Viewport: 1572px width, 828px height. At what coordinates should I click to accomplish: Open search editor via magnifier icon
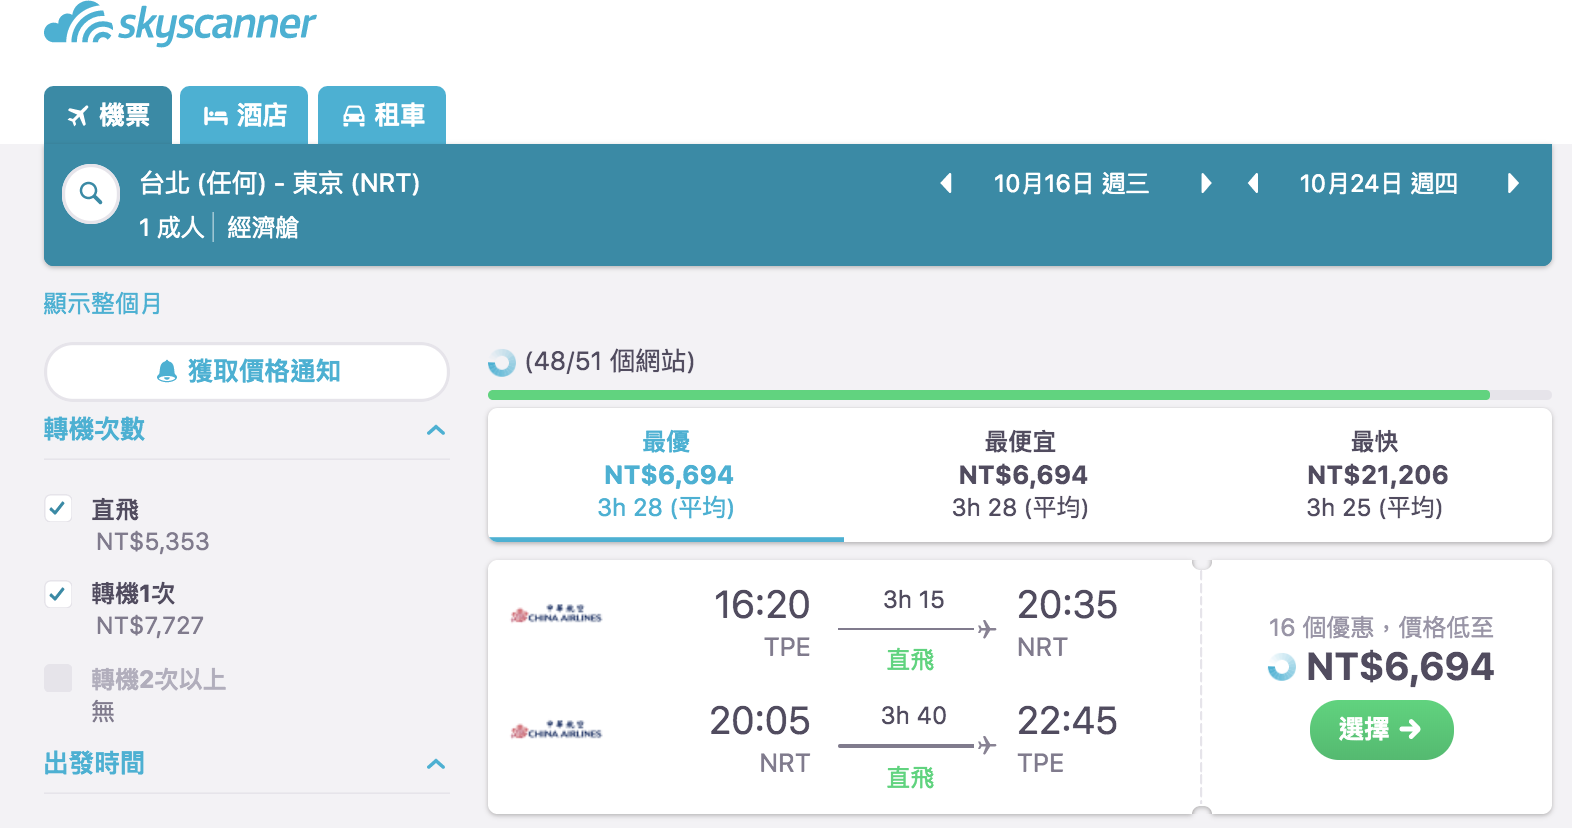[91, 194]
